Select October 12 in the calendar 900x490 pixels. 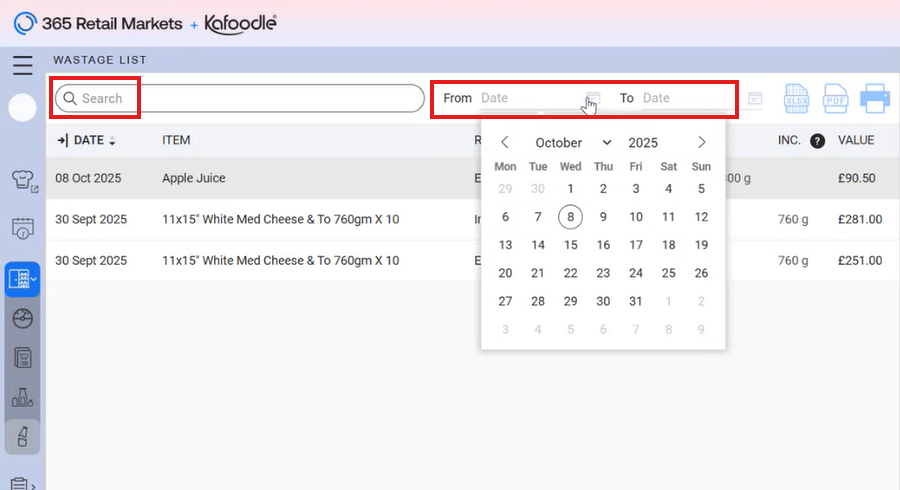point(701,217)
